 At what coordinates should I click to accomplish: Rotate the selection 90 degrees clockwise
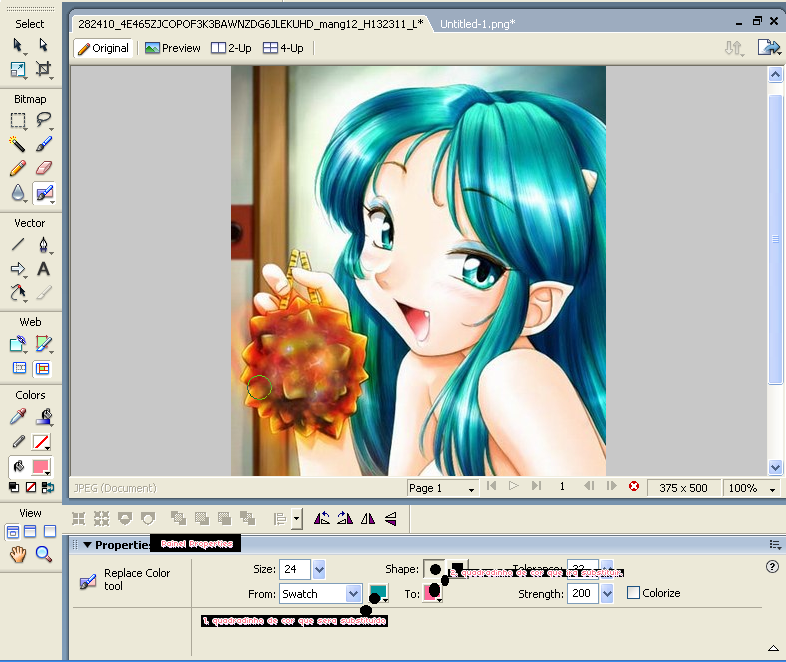point(345,518)
